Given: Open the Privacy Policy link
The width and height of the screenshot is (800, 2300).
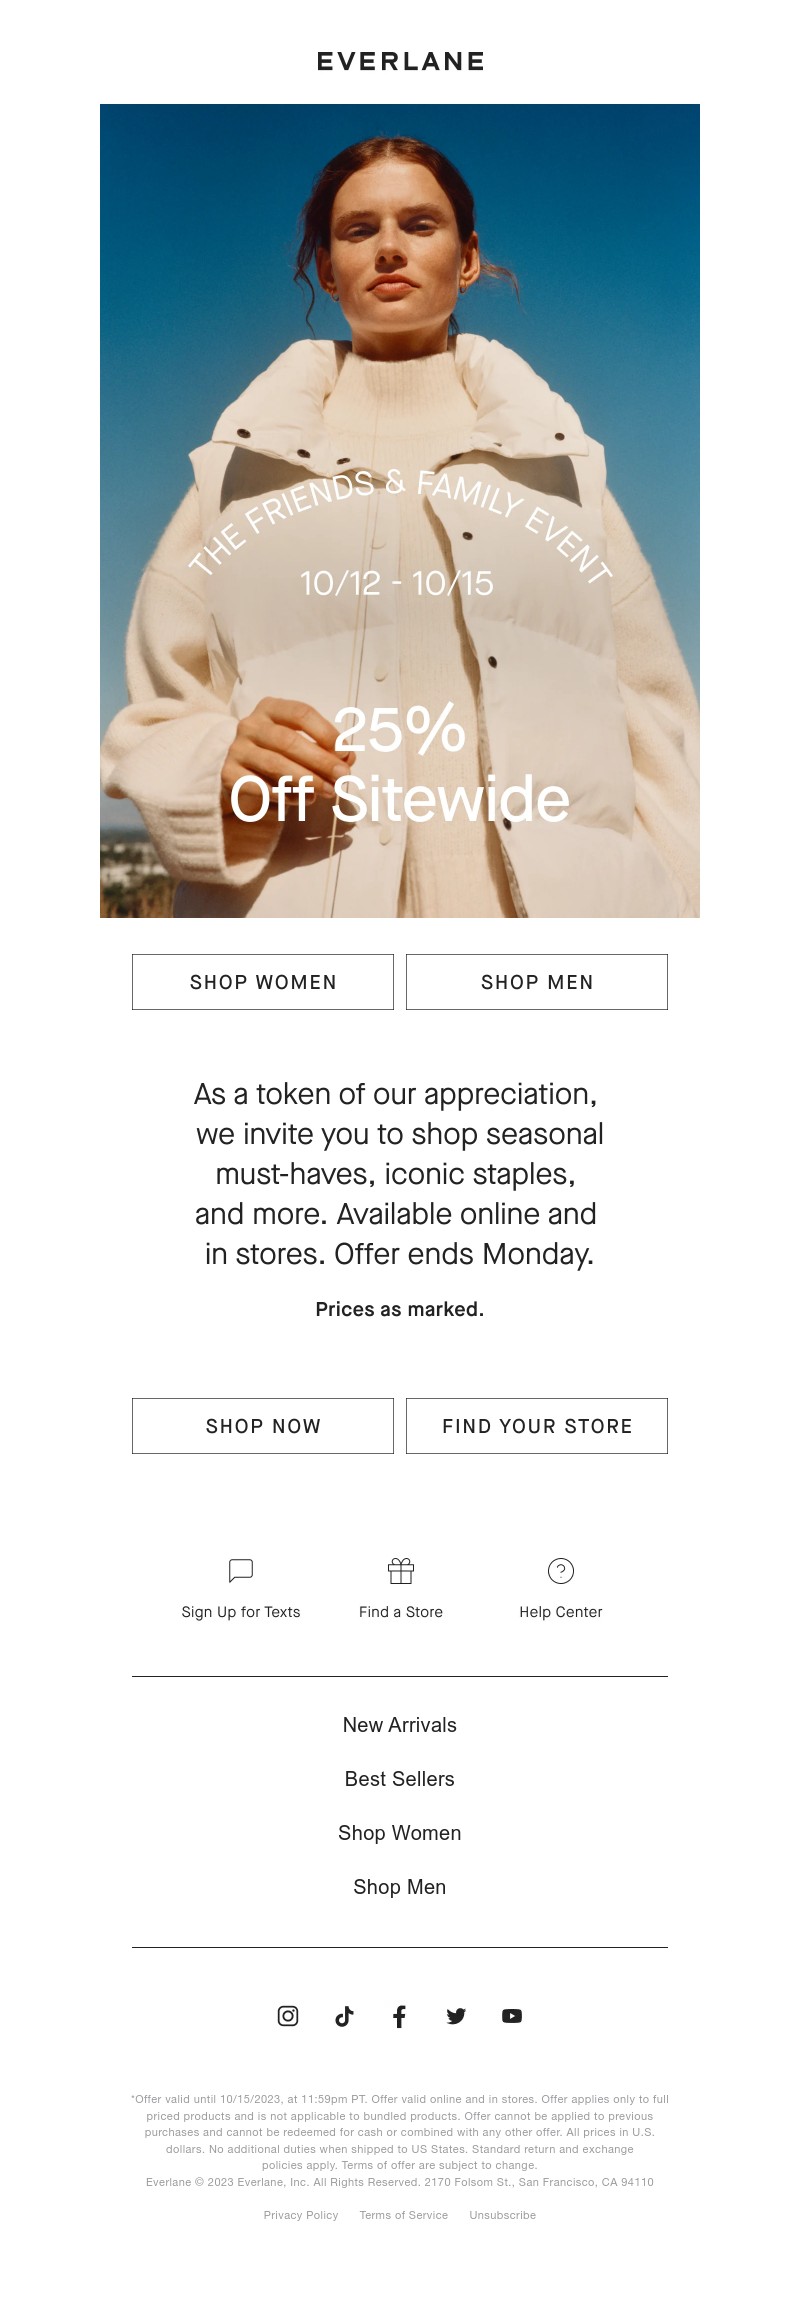Looking at the screenshot, I should 301,2215.
